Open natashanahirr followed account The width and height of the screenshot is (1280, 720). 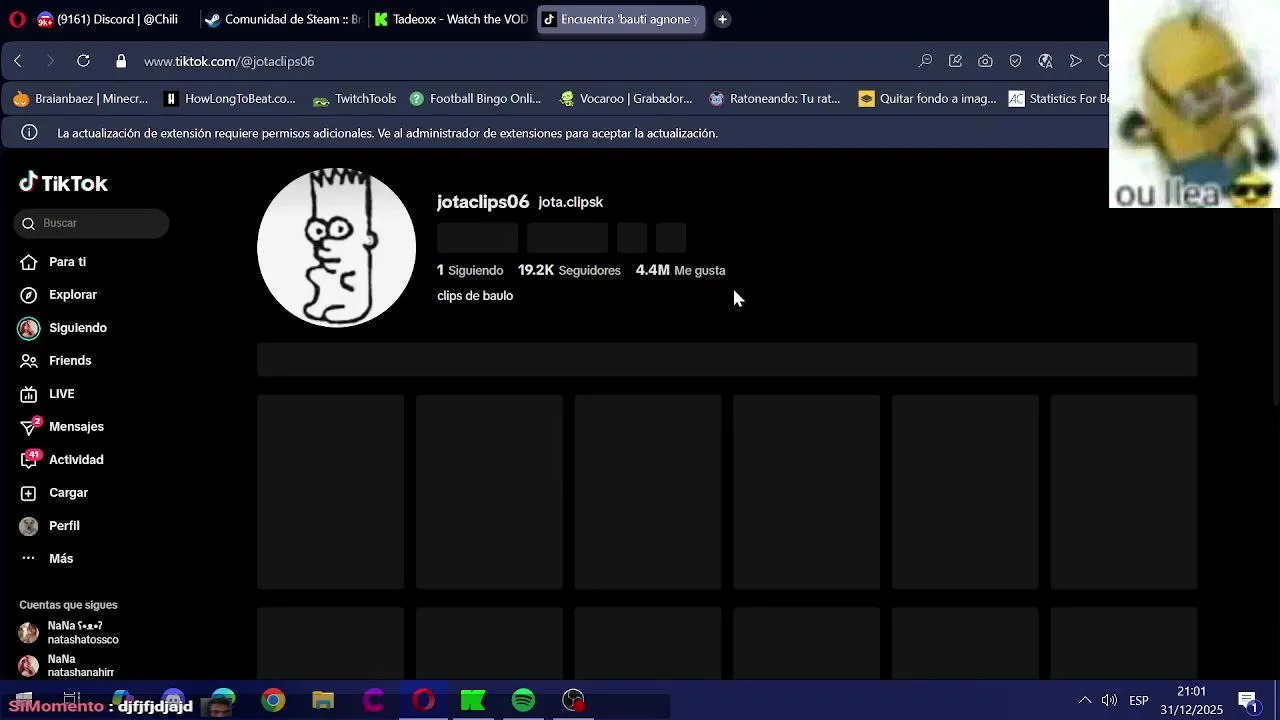(x=66, y=665)
